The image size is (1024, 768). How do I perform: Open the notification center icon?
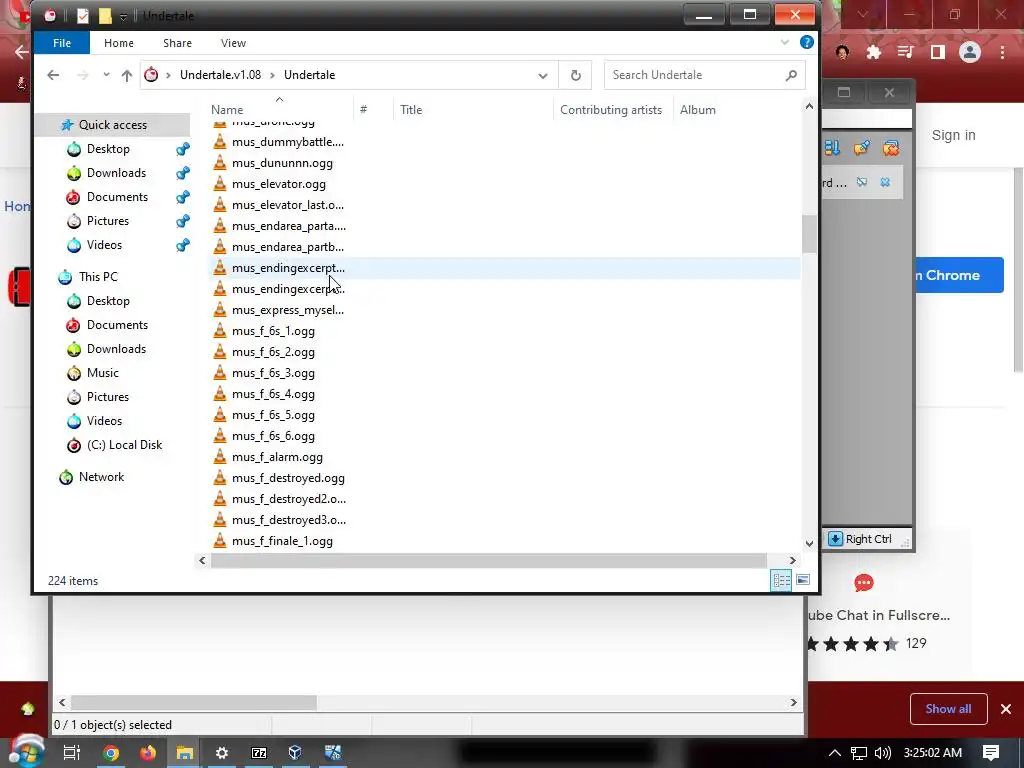(x=991, y=753)
